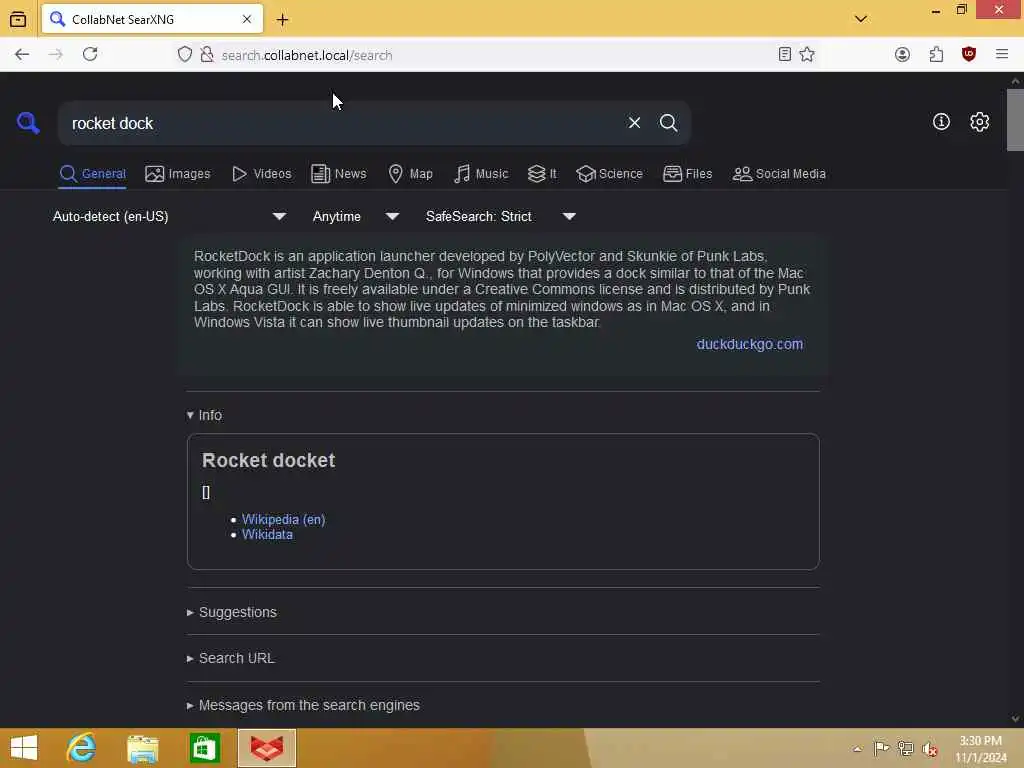Click the Rocket docket heading

click(x=268, y=460)
